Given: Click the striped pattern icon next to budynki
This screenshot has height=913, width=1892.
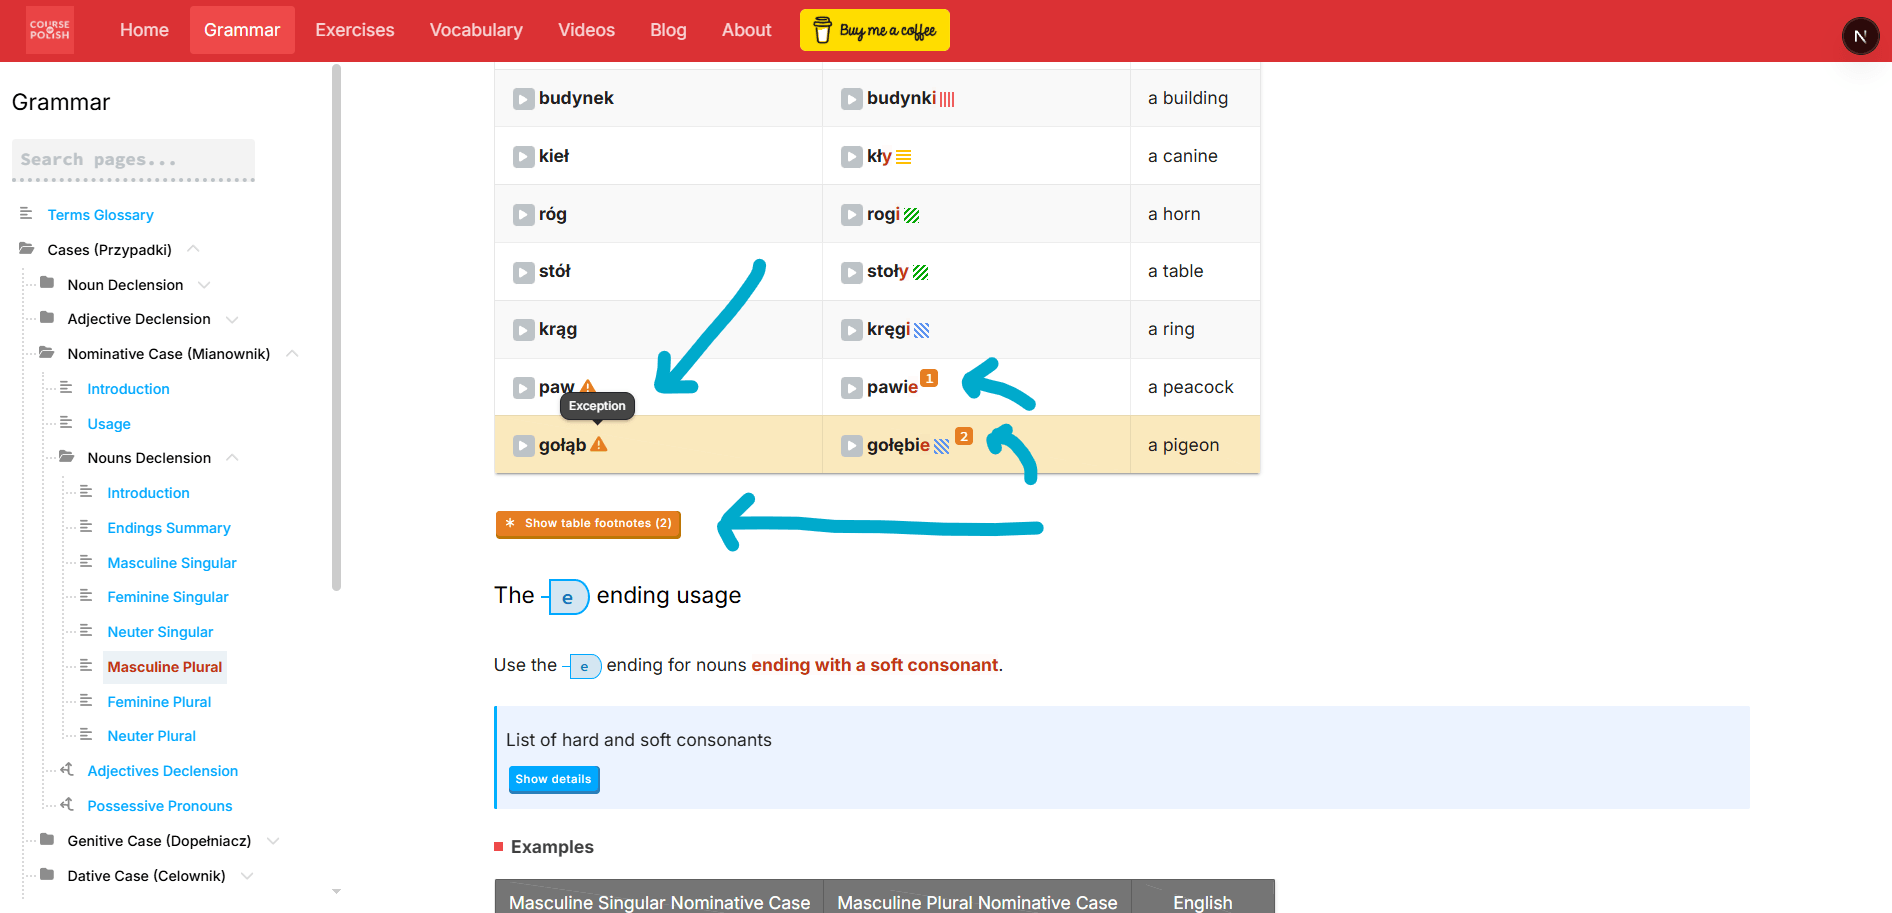Looking at the screenshot, I should point(947,99).
